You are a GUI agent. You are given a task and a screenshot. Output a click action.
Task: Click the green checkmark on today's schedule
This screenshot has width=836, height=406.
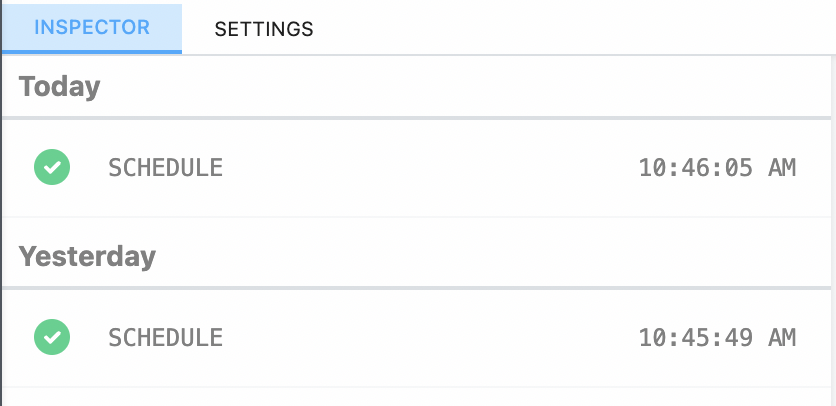click(52, 167)
